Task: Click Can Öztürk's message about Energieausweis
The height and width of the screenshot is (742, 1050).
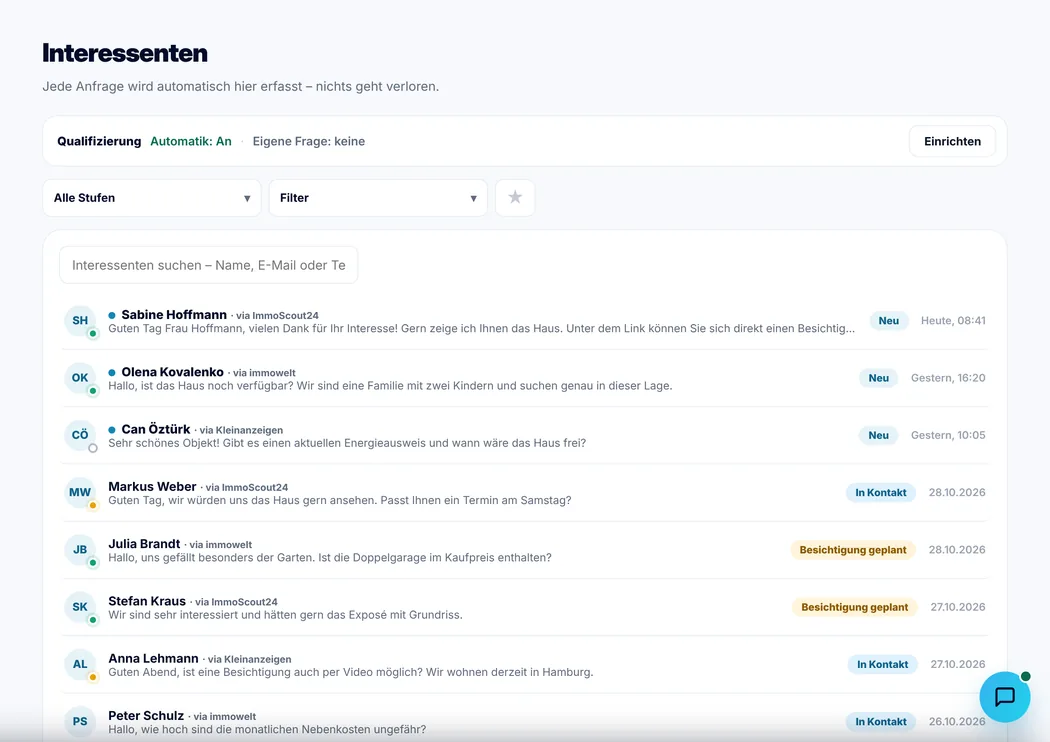Action: (347, 443)
